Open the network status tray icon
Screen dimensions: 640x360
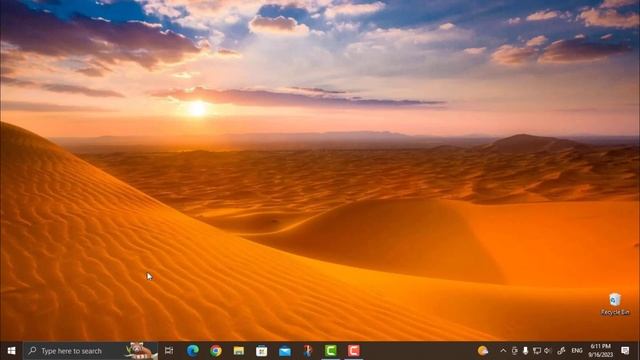point(537,351)
